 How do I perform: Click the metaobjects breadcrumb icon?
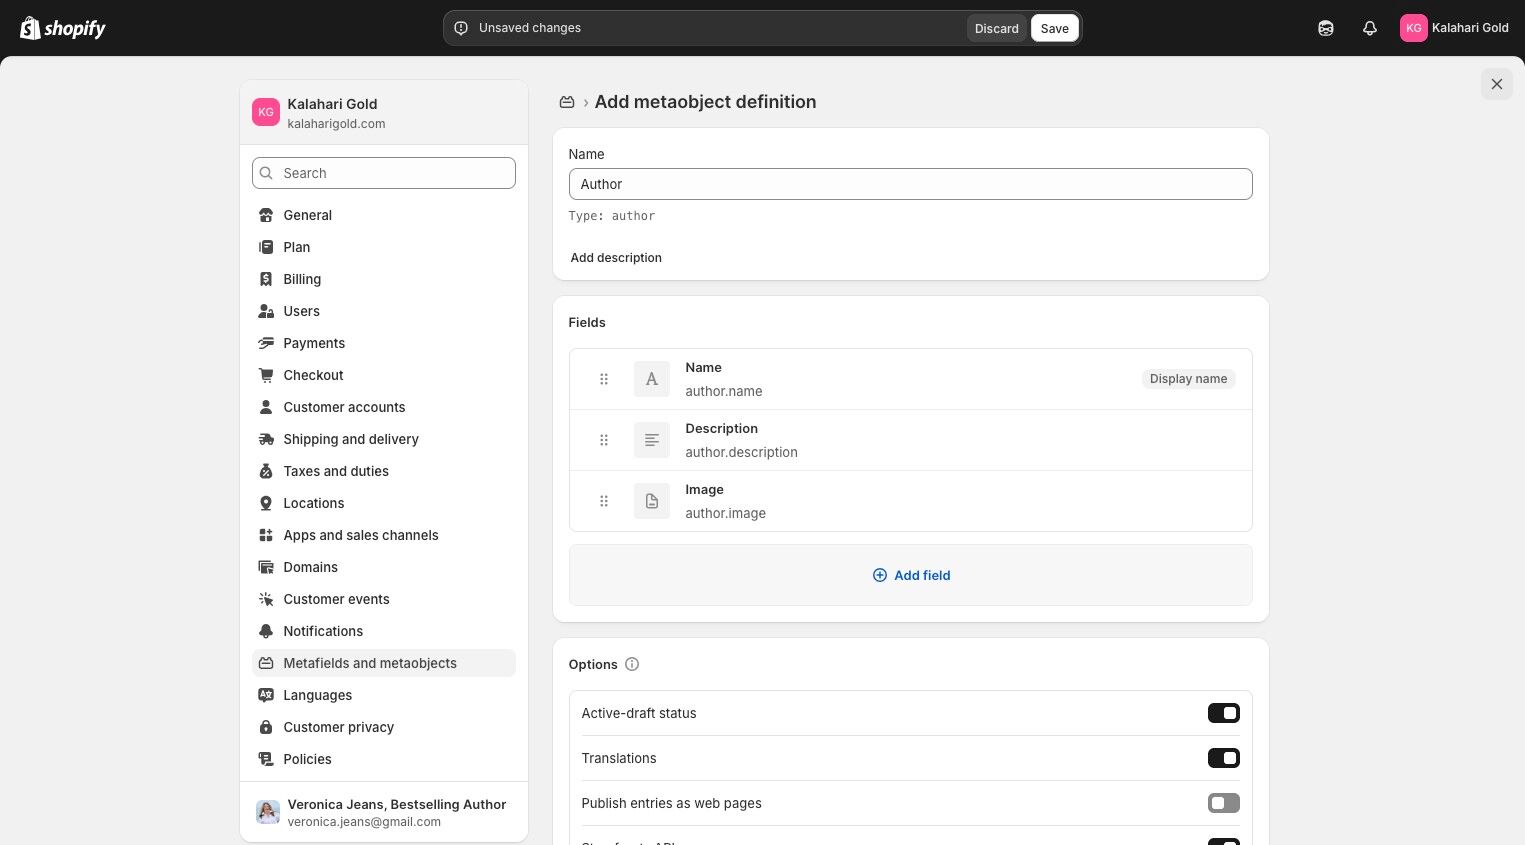tap(567, 102)
